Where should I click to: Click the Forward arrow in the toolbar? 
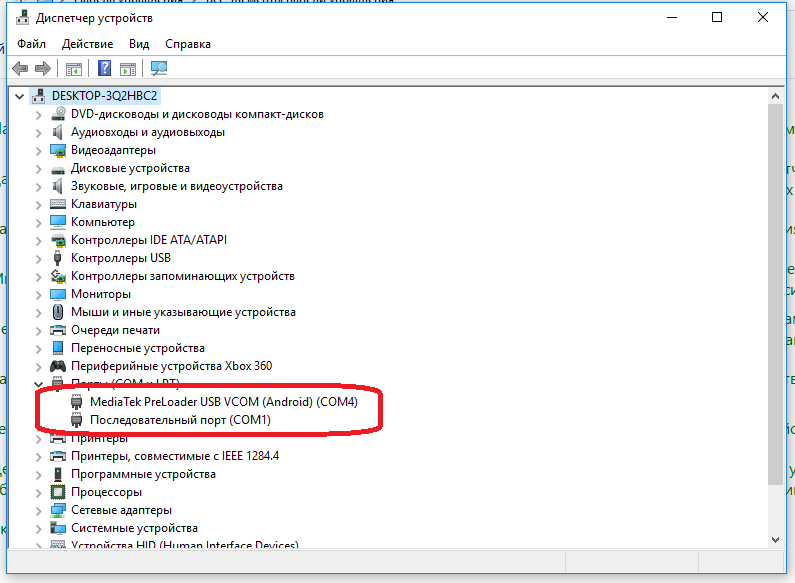pyautogui.click(x=42, y=69)
